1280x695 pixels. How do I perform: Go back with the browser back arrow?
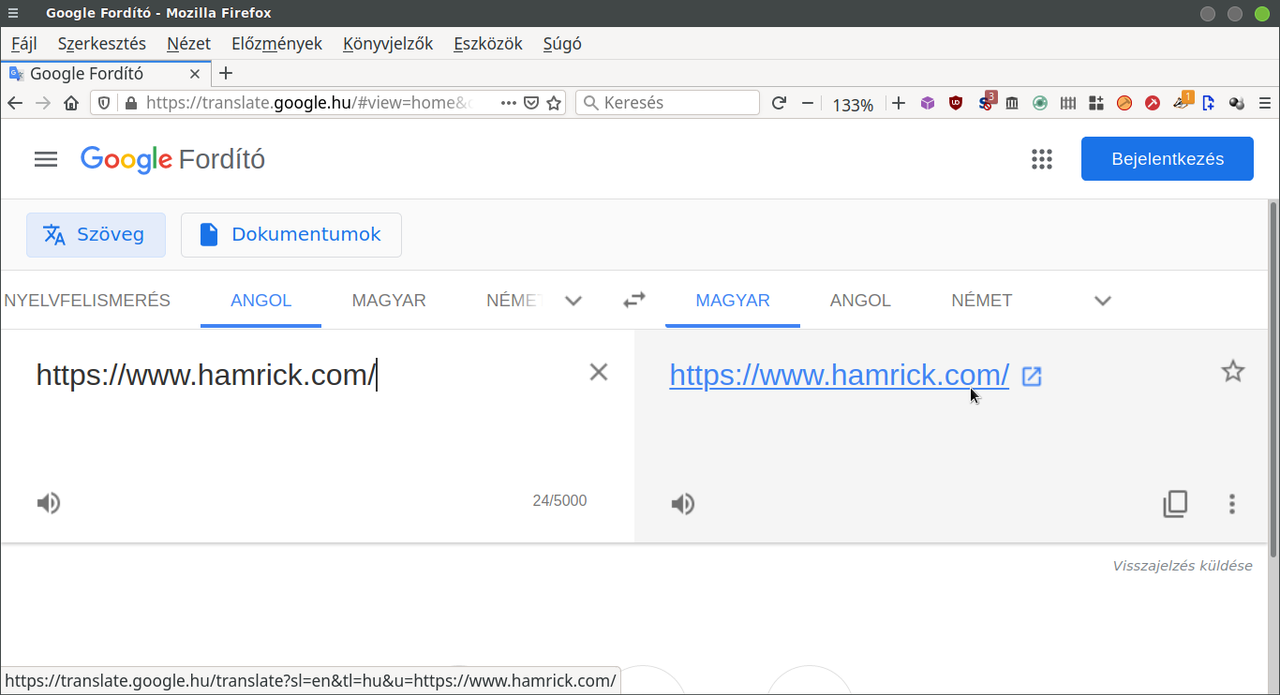coord(15,103)
